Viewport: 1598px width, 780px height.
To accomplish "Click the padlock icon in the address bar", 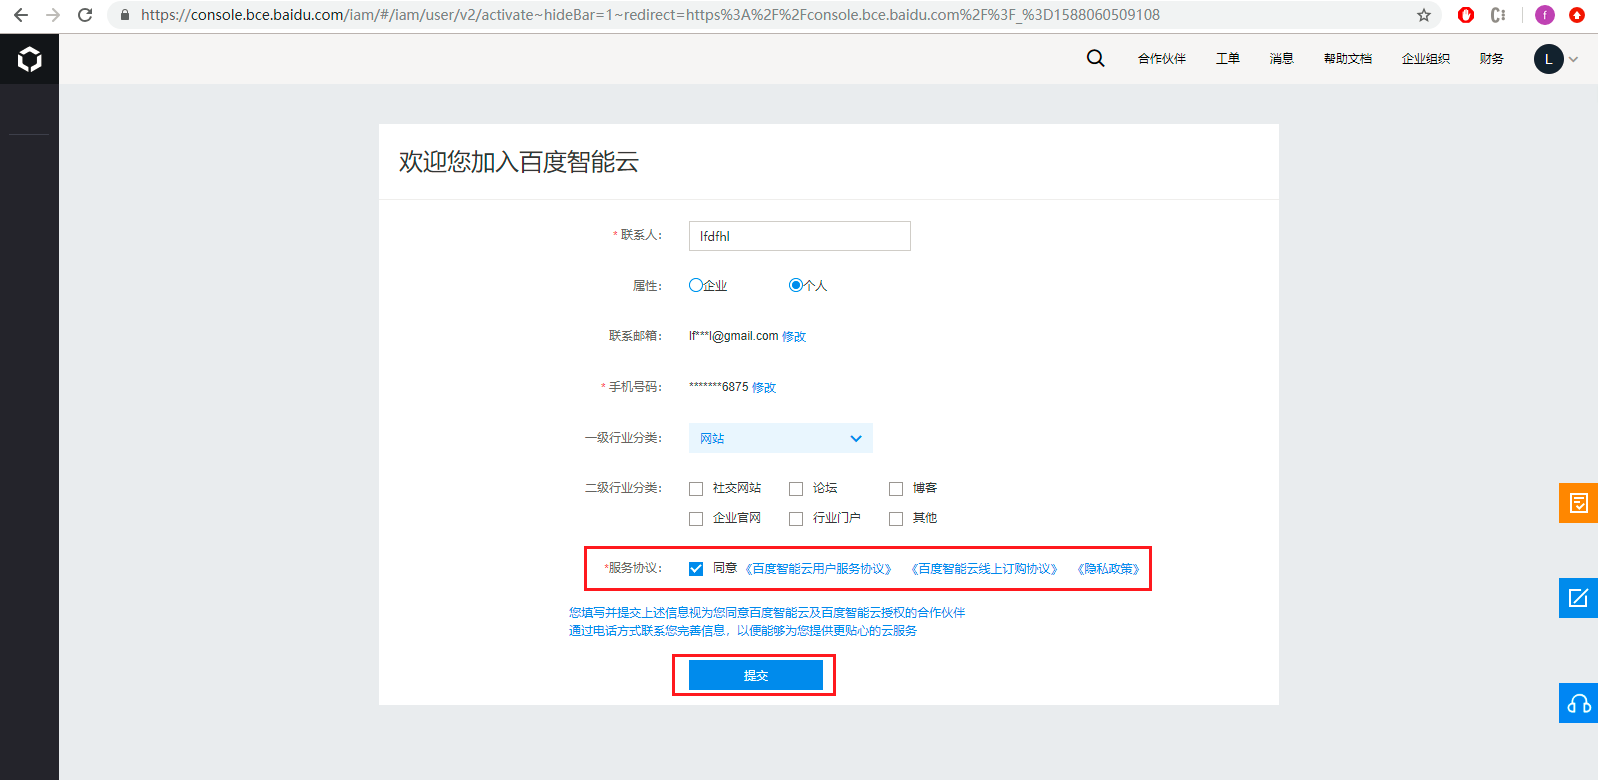I will coord(125,15).
